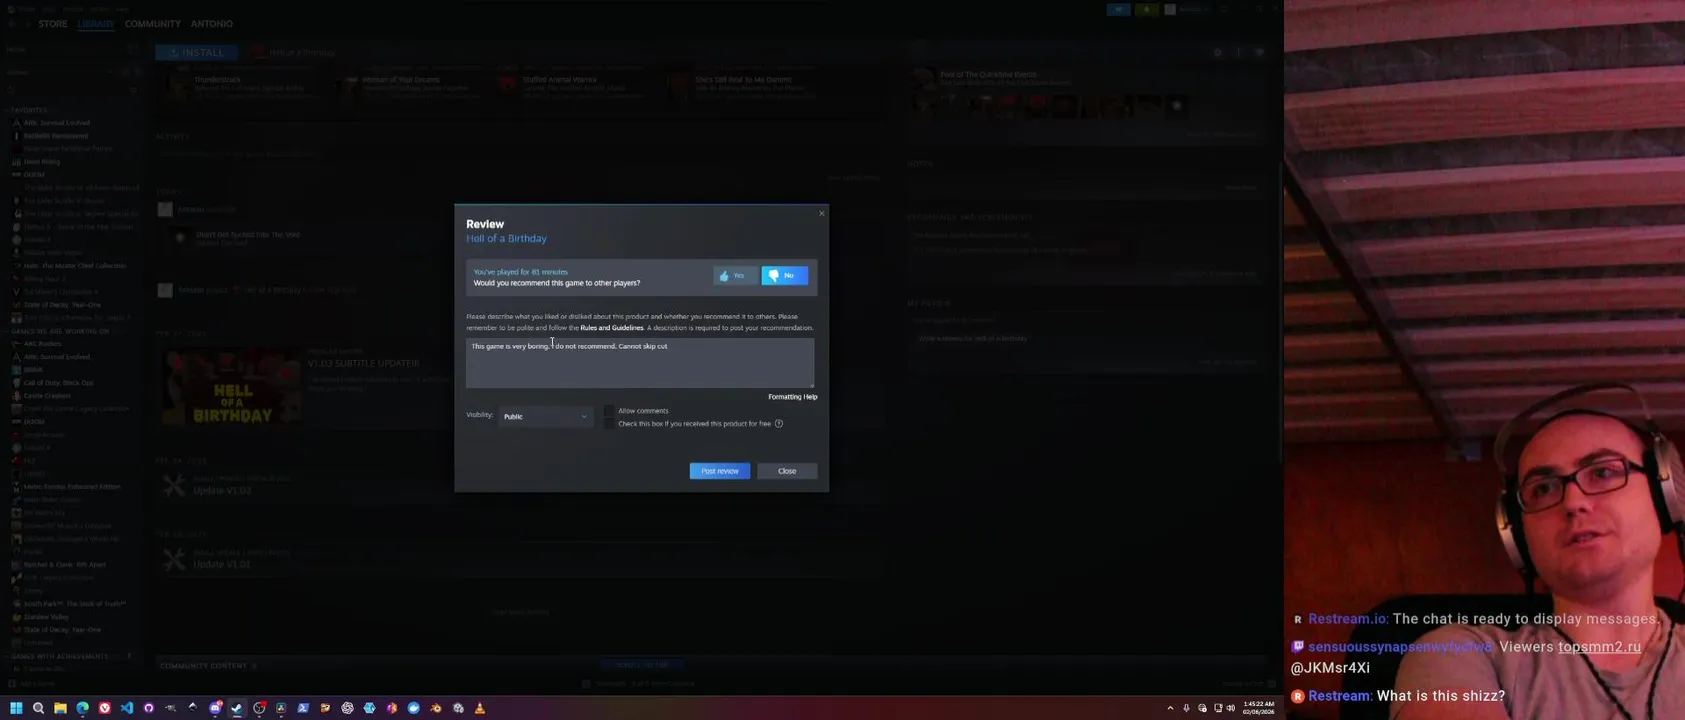Check the received product for free box

pos(609,424)
